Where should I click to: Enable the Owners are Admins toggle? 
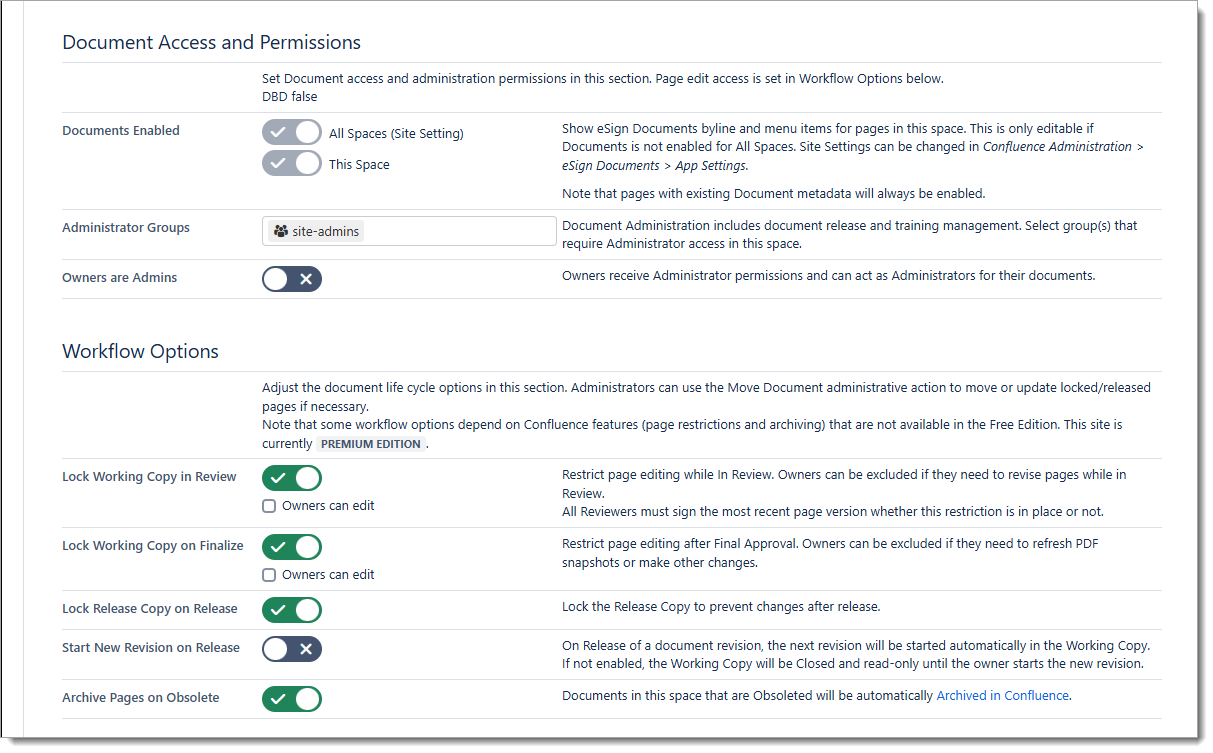pyautogui.click(x=291, y=278)
